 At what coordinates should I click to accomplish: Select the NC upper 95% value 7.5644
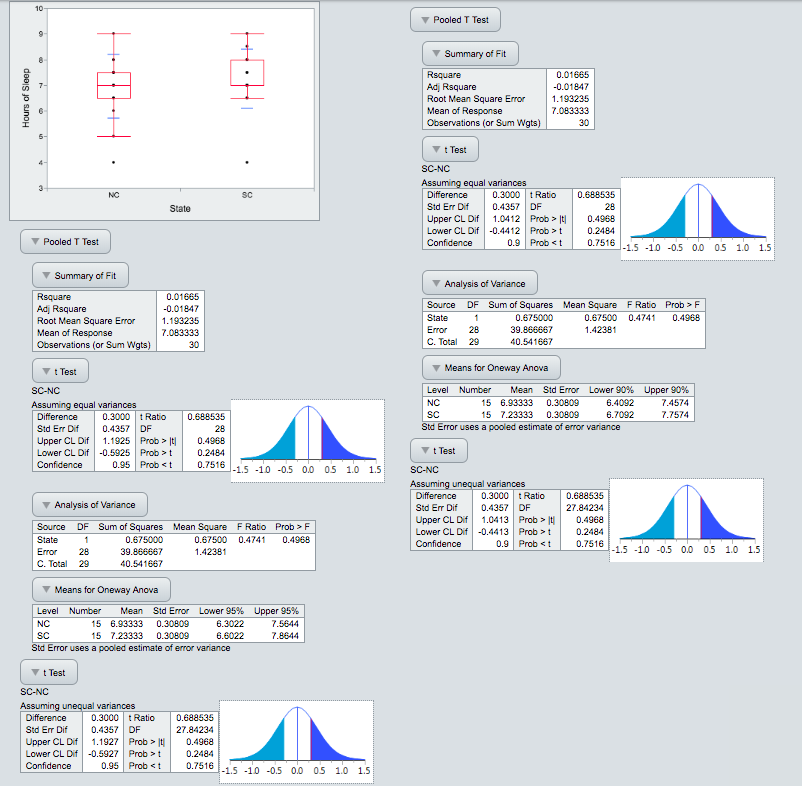pyautogui.click(x=285, y=624)
